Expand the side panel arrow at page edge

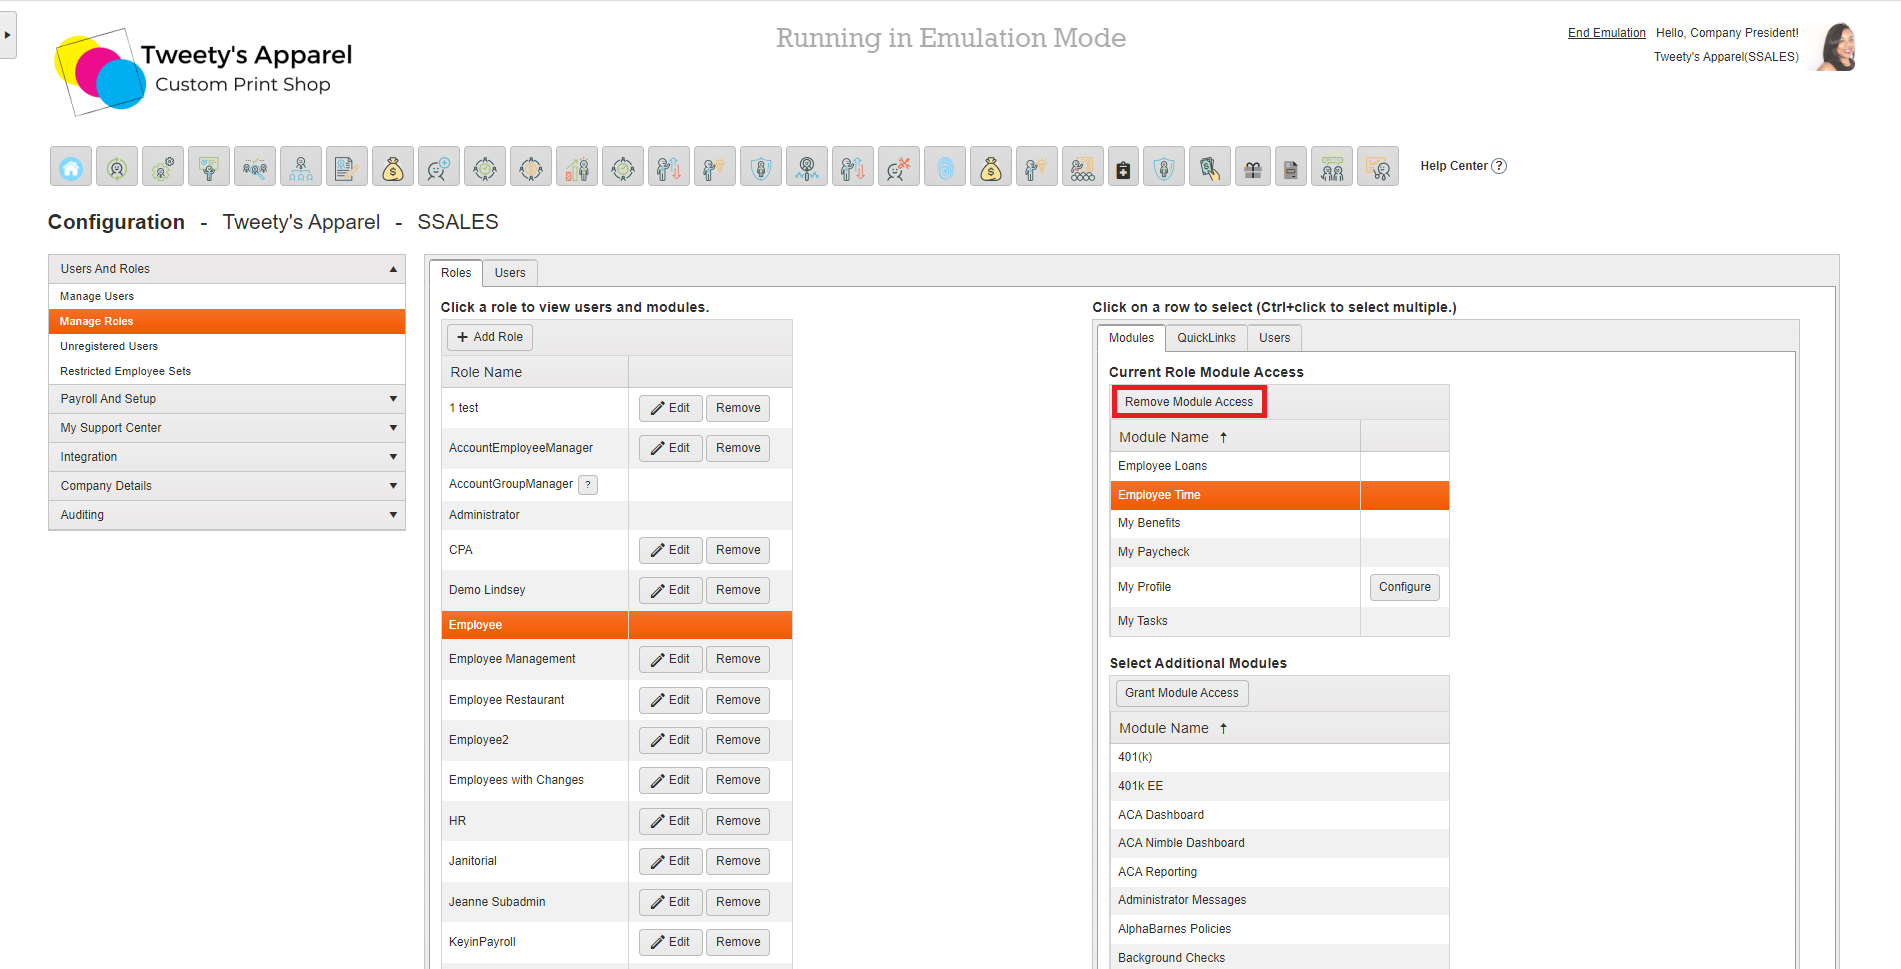[8, 35]
